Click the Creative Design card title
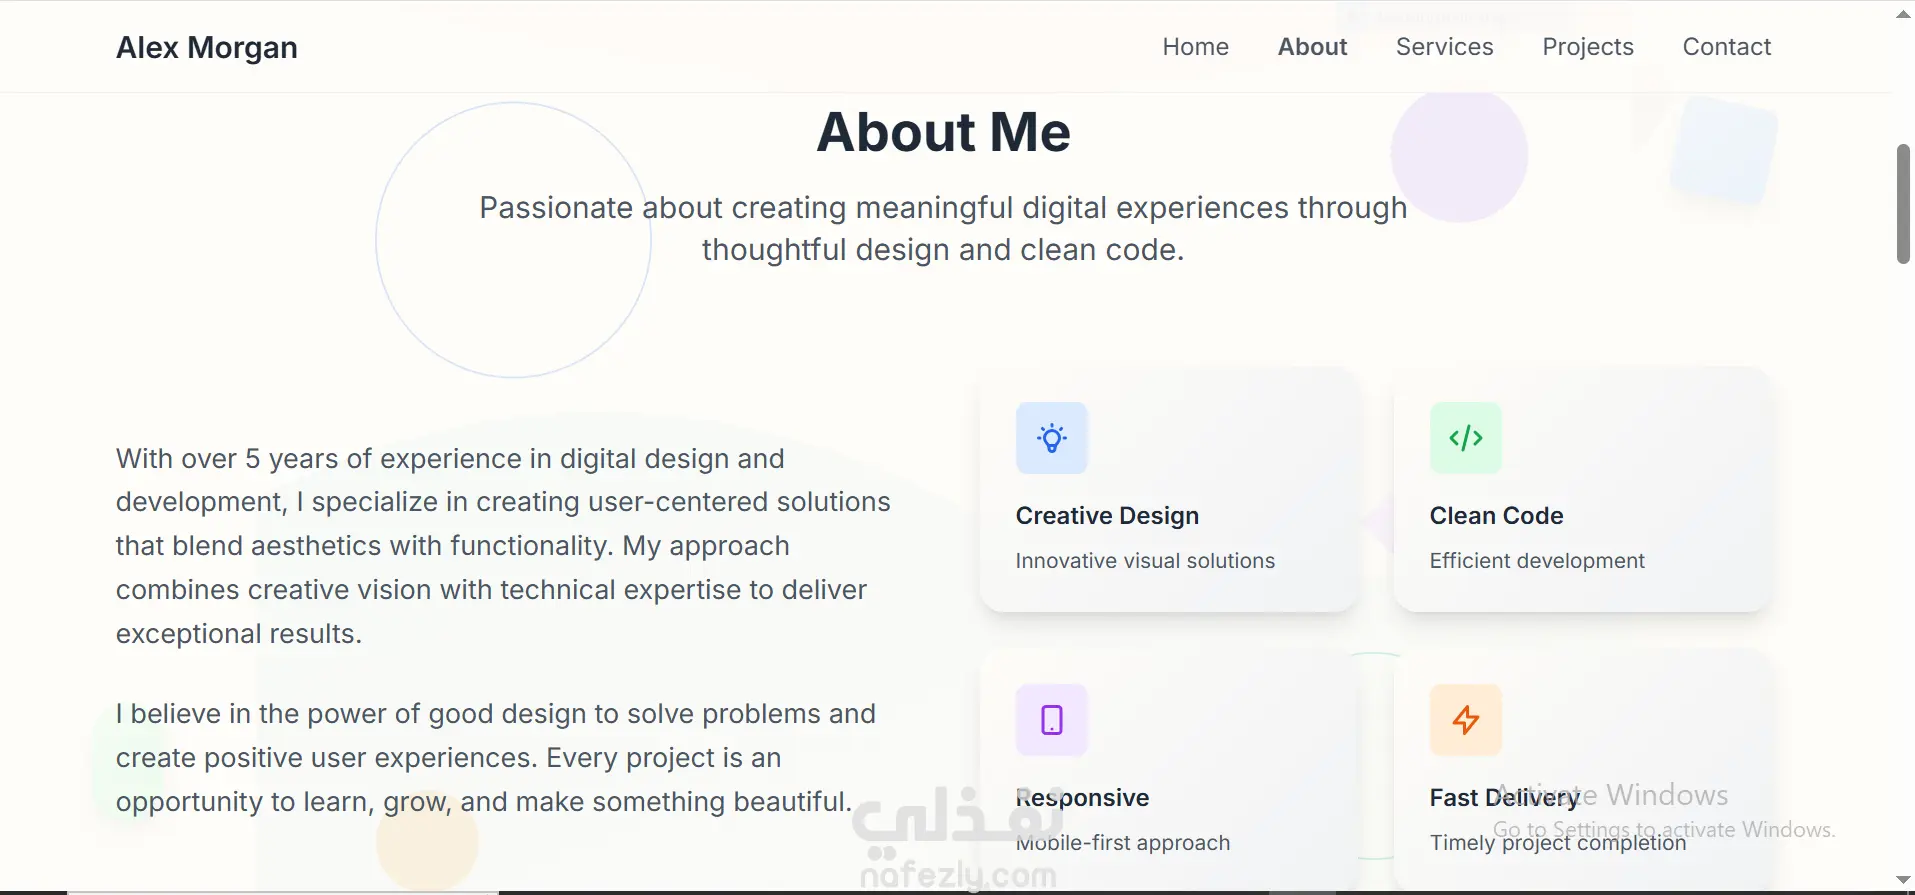1915x895 pixels. [1107, 516]
